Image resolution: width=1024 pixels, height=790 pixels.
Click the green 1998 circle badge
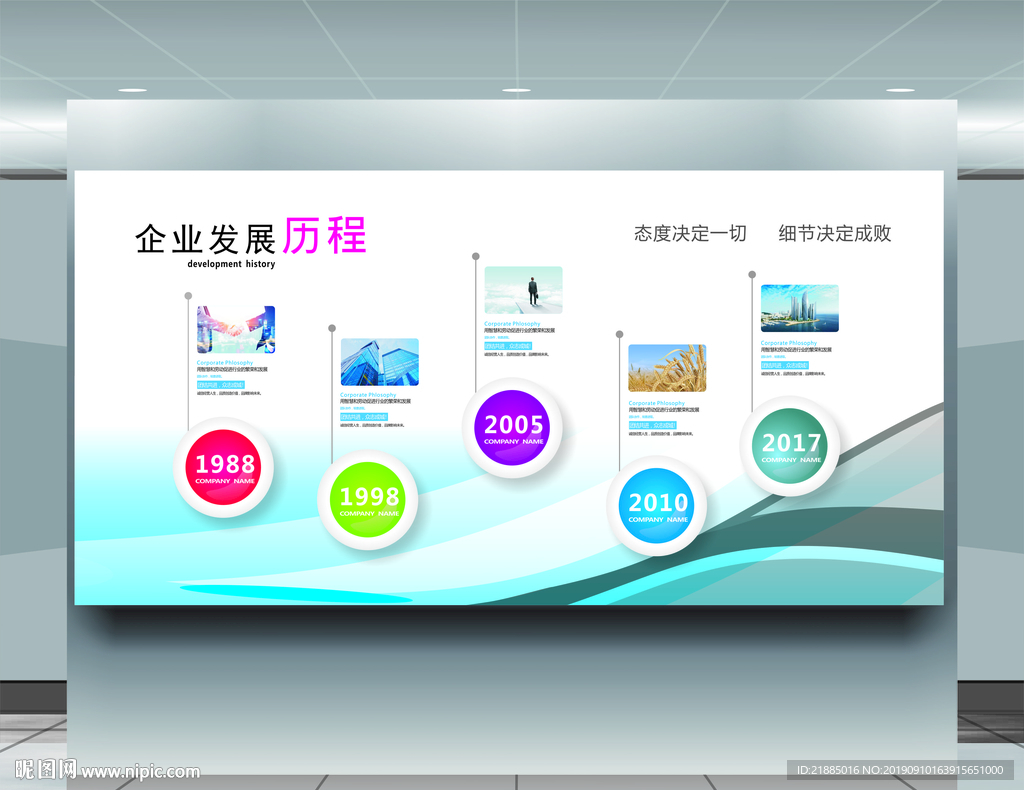coord(368,500)
